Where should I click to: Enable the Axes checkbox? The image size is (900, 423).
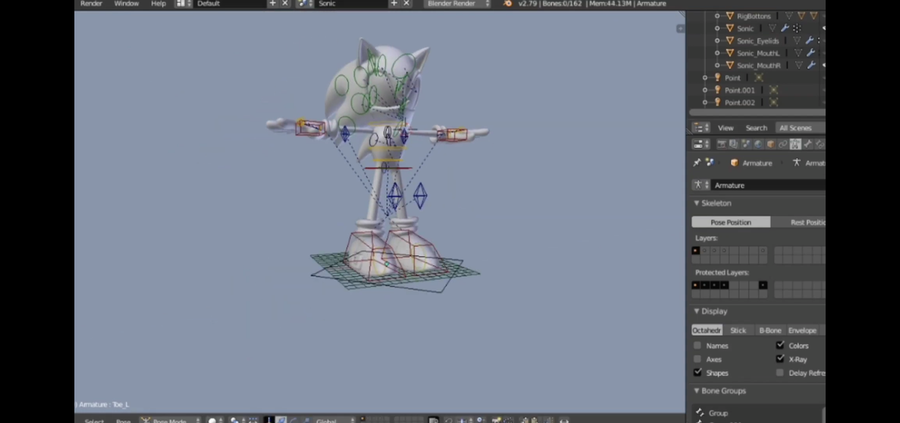click(697, 359)
